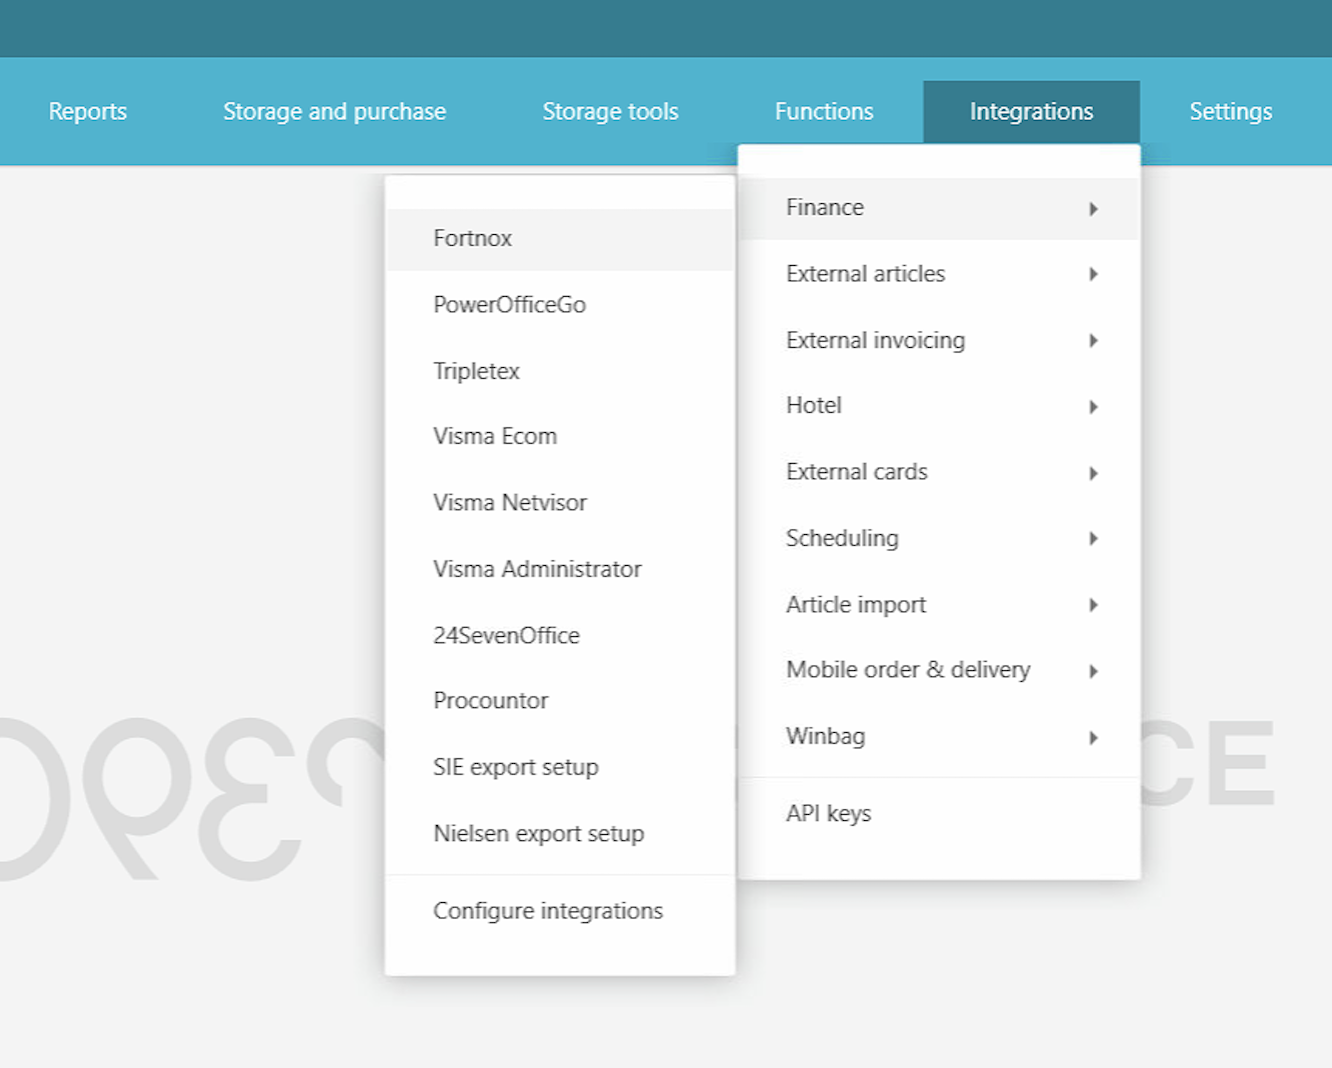Open the Visma Administrator integration
The height and width of the screenshot is (1068, 1332).
pyautogui.click(x=536, y=569)
